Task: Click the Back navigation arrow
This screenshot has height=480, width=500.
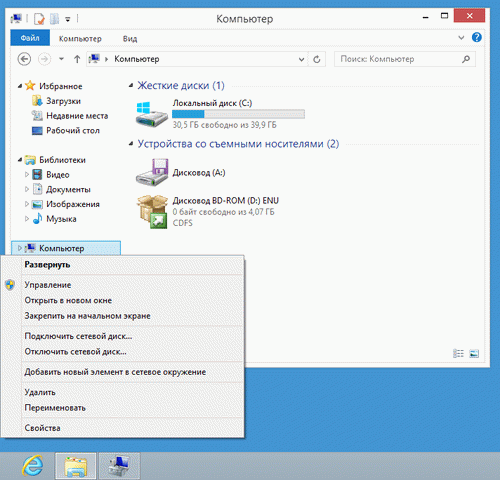Action: click(24, 59)
